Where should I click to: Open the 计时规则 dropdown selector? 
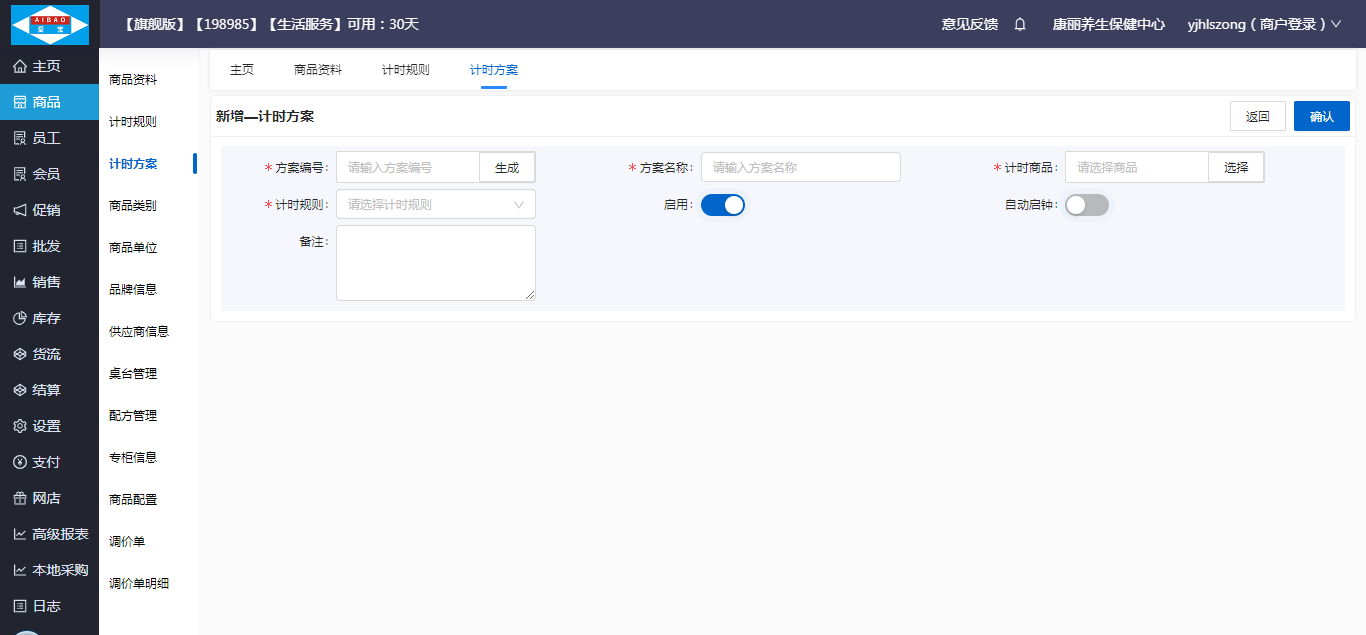point(436,204)
